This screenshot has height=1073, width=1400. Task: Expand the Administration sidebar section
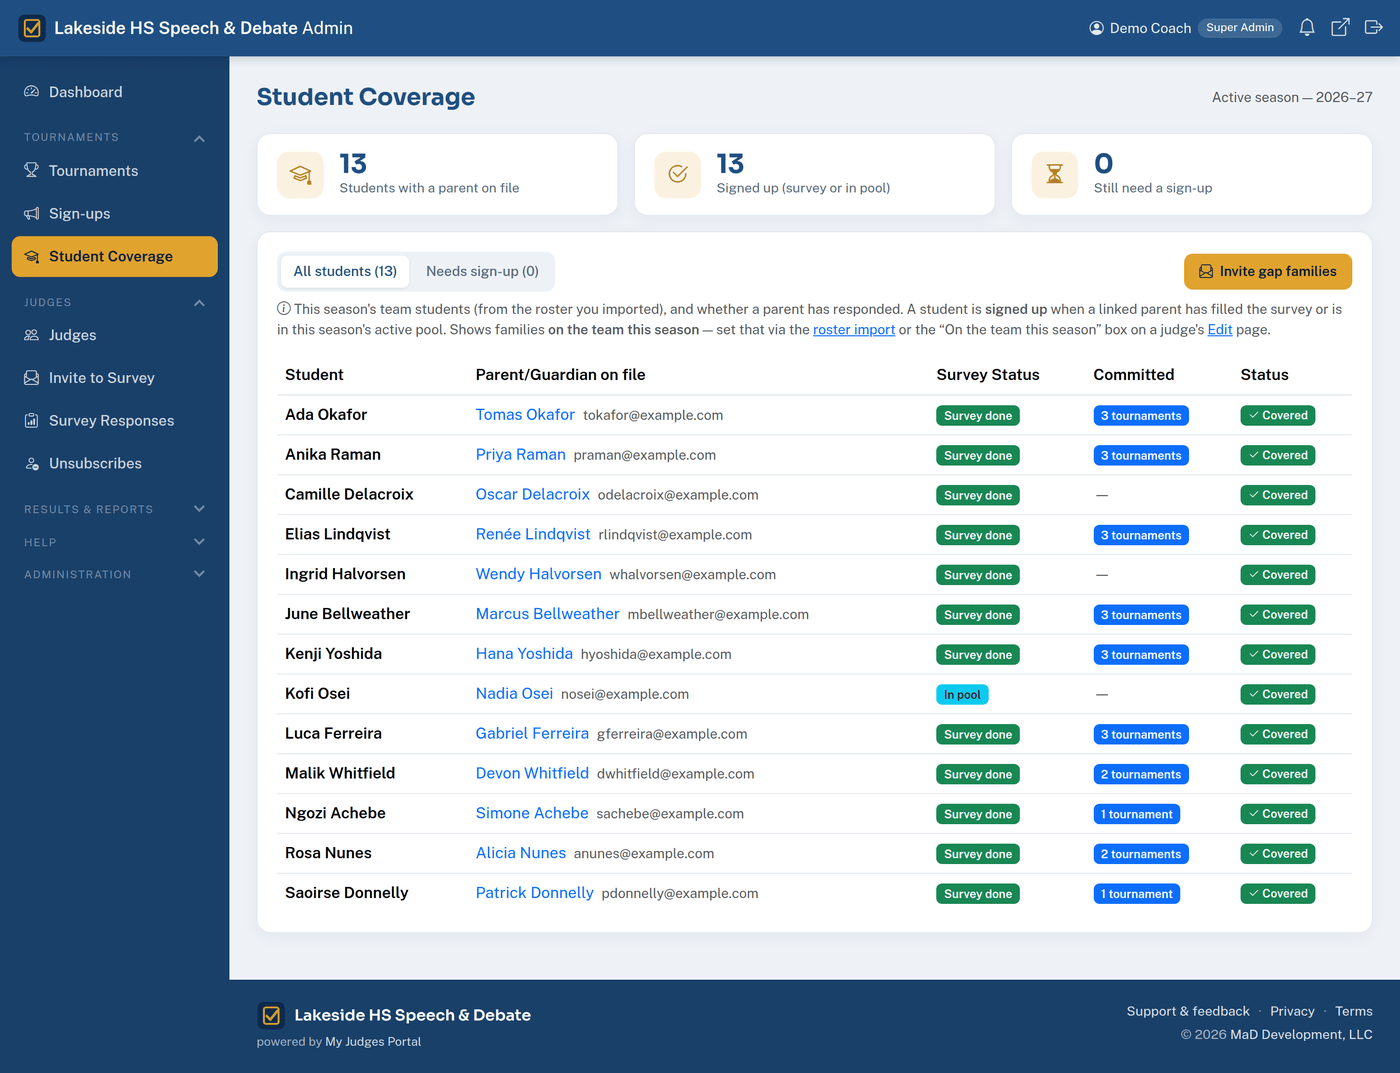click(199, 574)
